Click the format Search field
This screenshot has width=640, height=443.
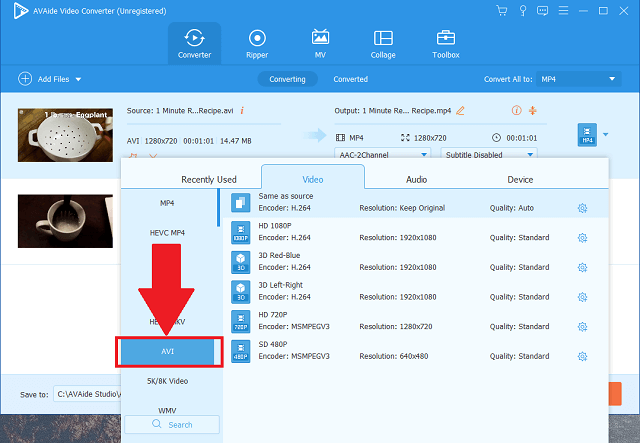[x=172, y=425]
